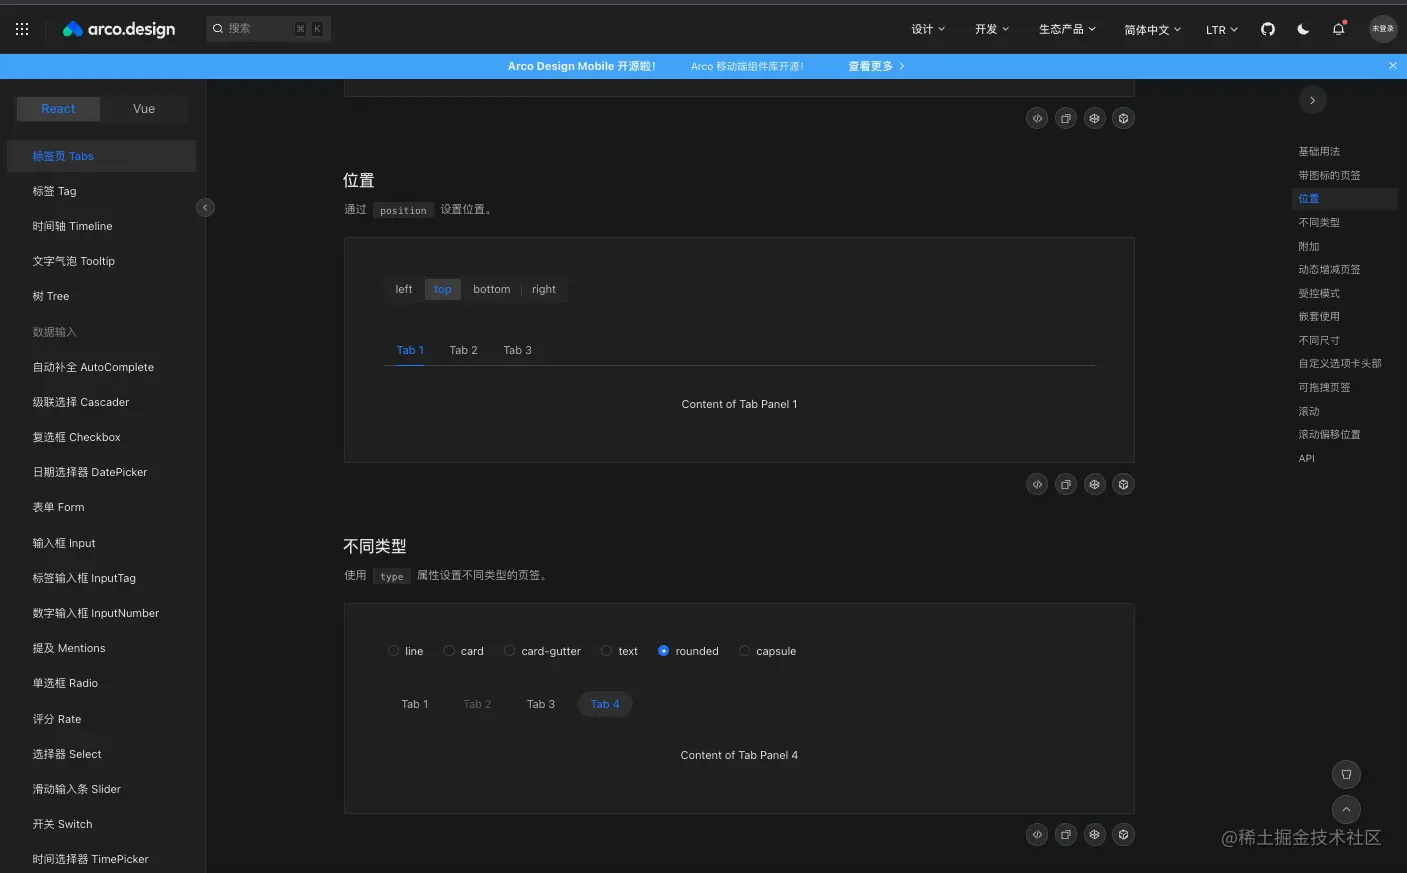Click the arco.design logo

point(119,29)
